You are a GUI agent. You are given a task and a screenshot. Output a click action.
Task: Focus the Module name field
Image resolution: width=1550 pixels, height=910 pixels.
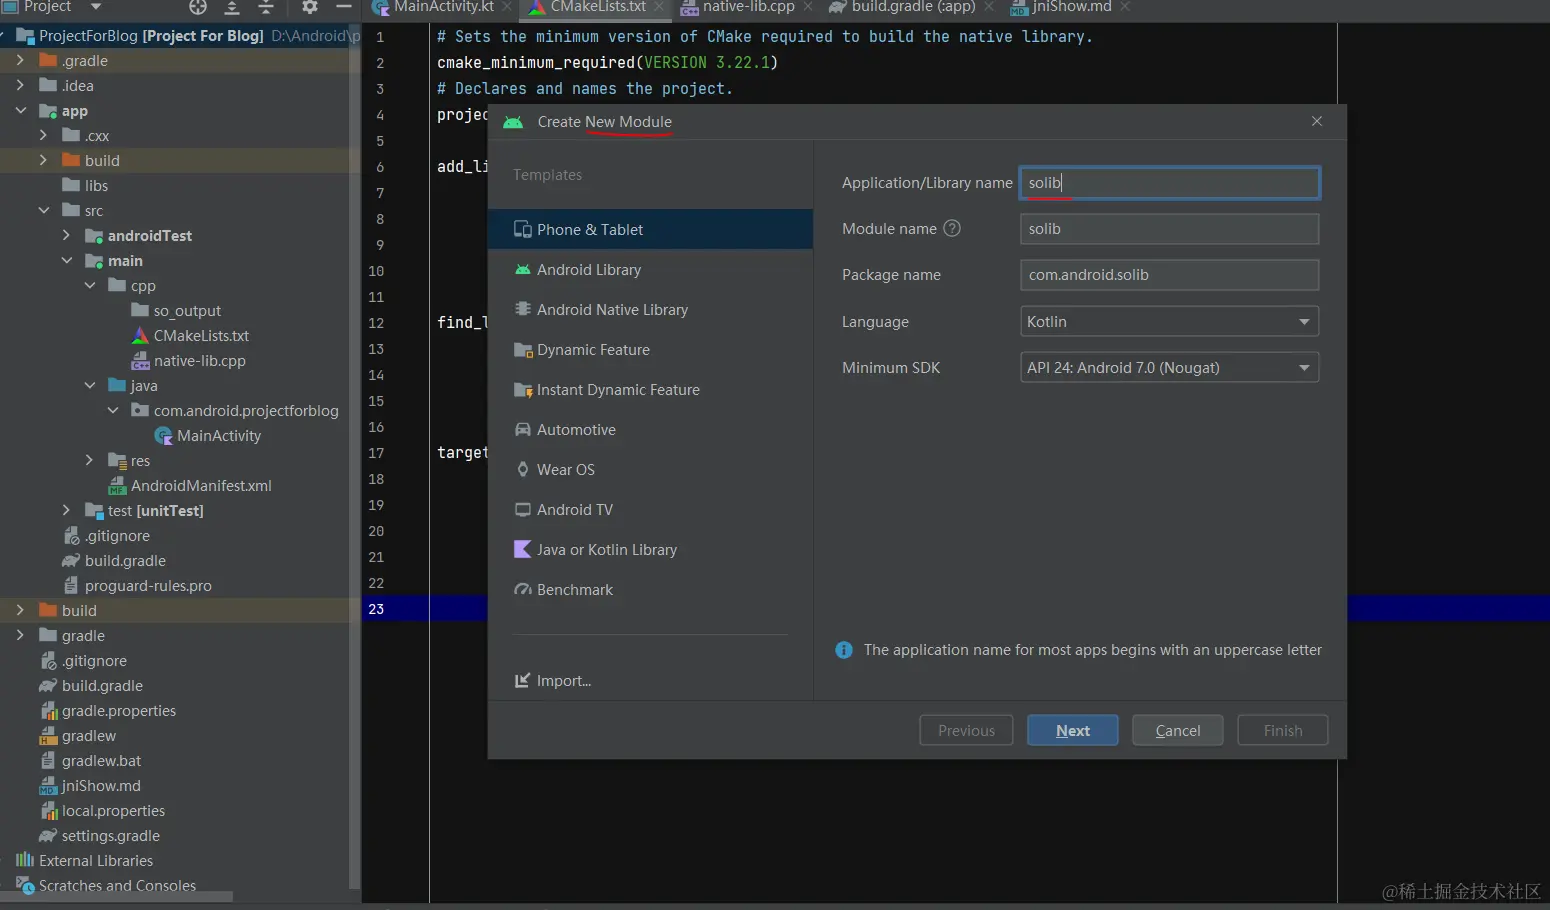[1169, 229]
